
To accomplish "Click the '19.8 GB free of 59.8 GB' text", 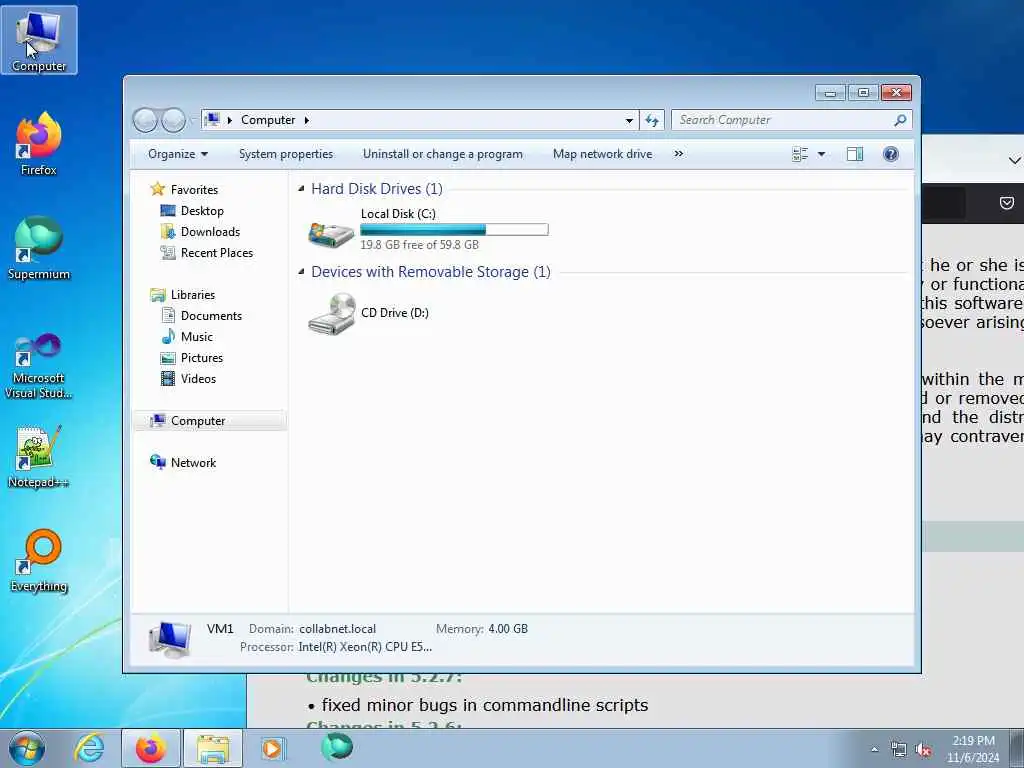I will [x=419, y=245].
